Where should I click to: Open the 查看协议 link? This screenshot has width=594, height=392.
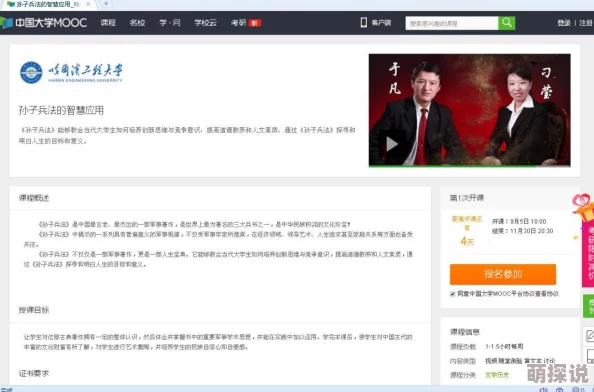tap(546, 294)
